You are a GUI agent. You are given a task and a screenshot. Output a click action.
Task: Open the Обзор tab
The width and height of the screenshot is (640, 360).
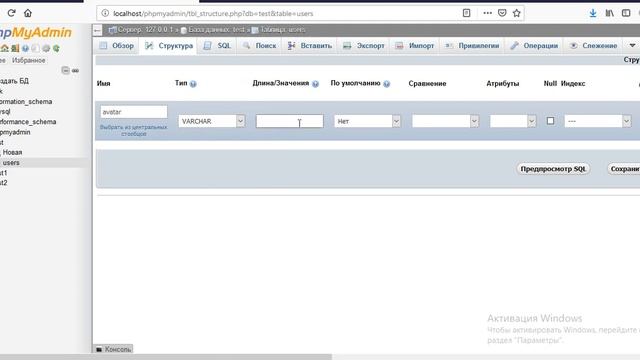pos(117,46)
